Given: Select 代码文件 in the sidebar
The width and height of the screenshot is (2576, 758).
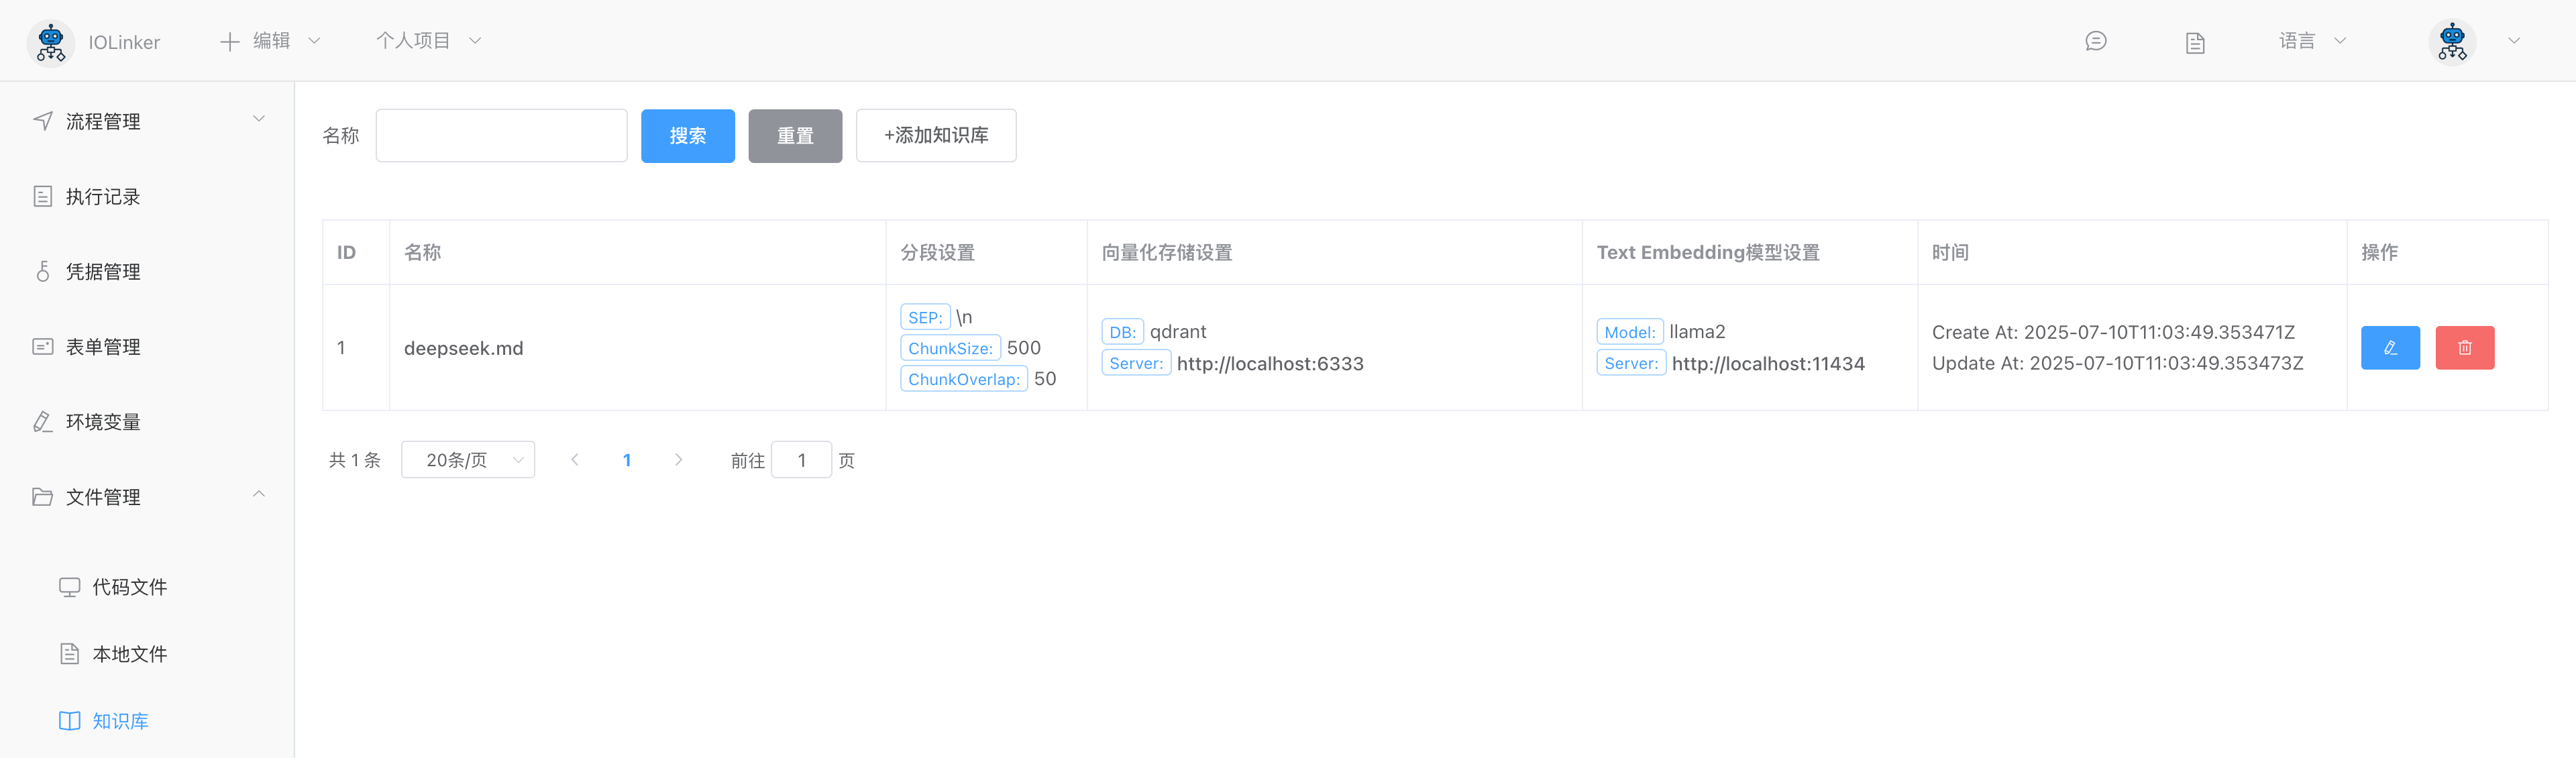Looking at the screenshot, I should point(129,587).
